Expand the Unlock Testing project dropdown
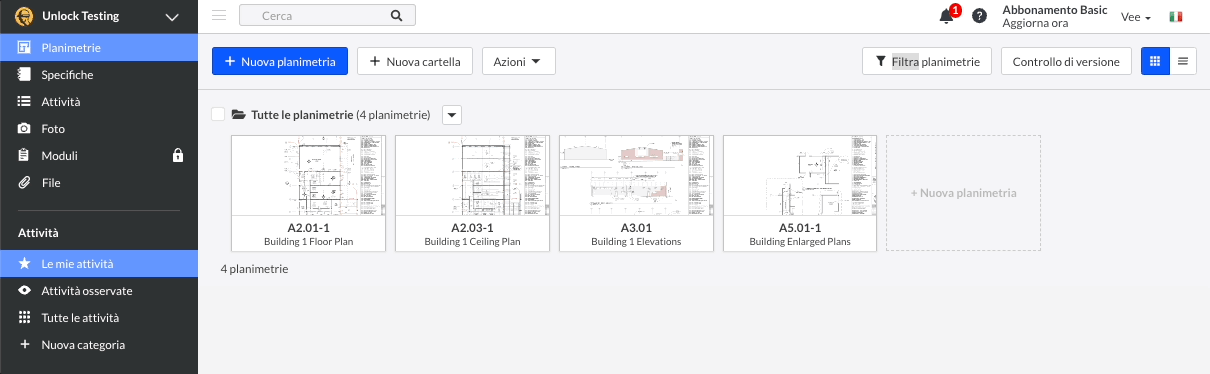Viewport: 1210px width, 374px height. 172,16
